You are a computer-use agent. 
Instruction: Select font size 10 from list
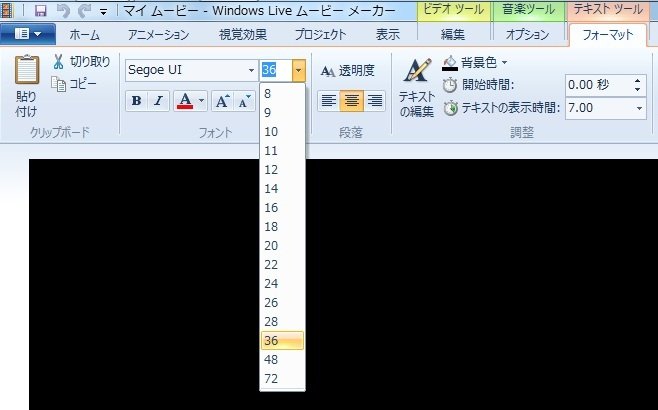click(x=282, y=132)
